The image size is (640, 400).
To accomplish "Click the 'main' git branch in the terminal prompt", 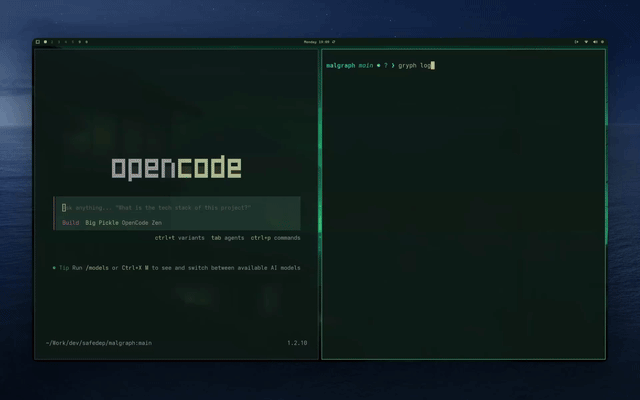I will [366, 65].
